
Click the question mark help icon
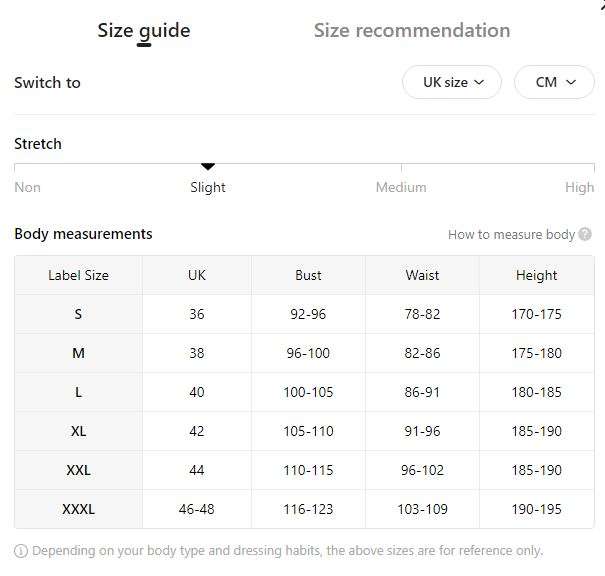pyautogui.click(x=585, y=234)
